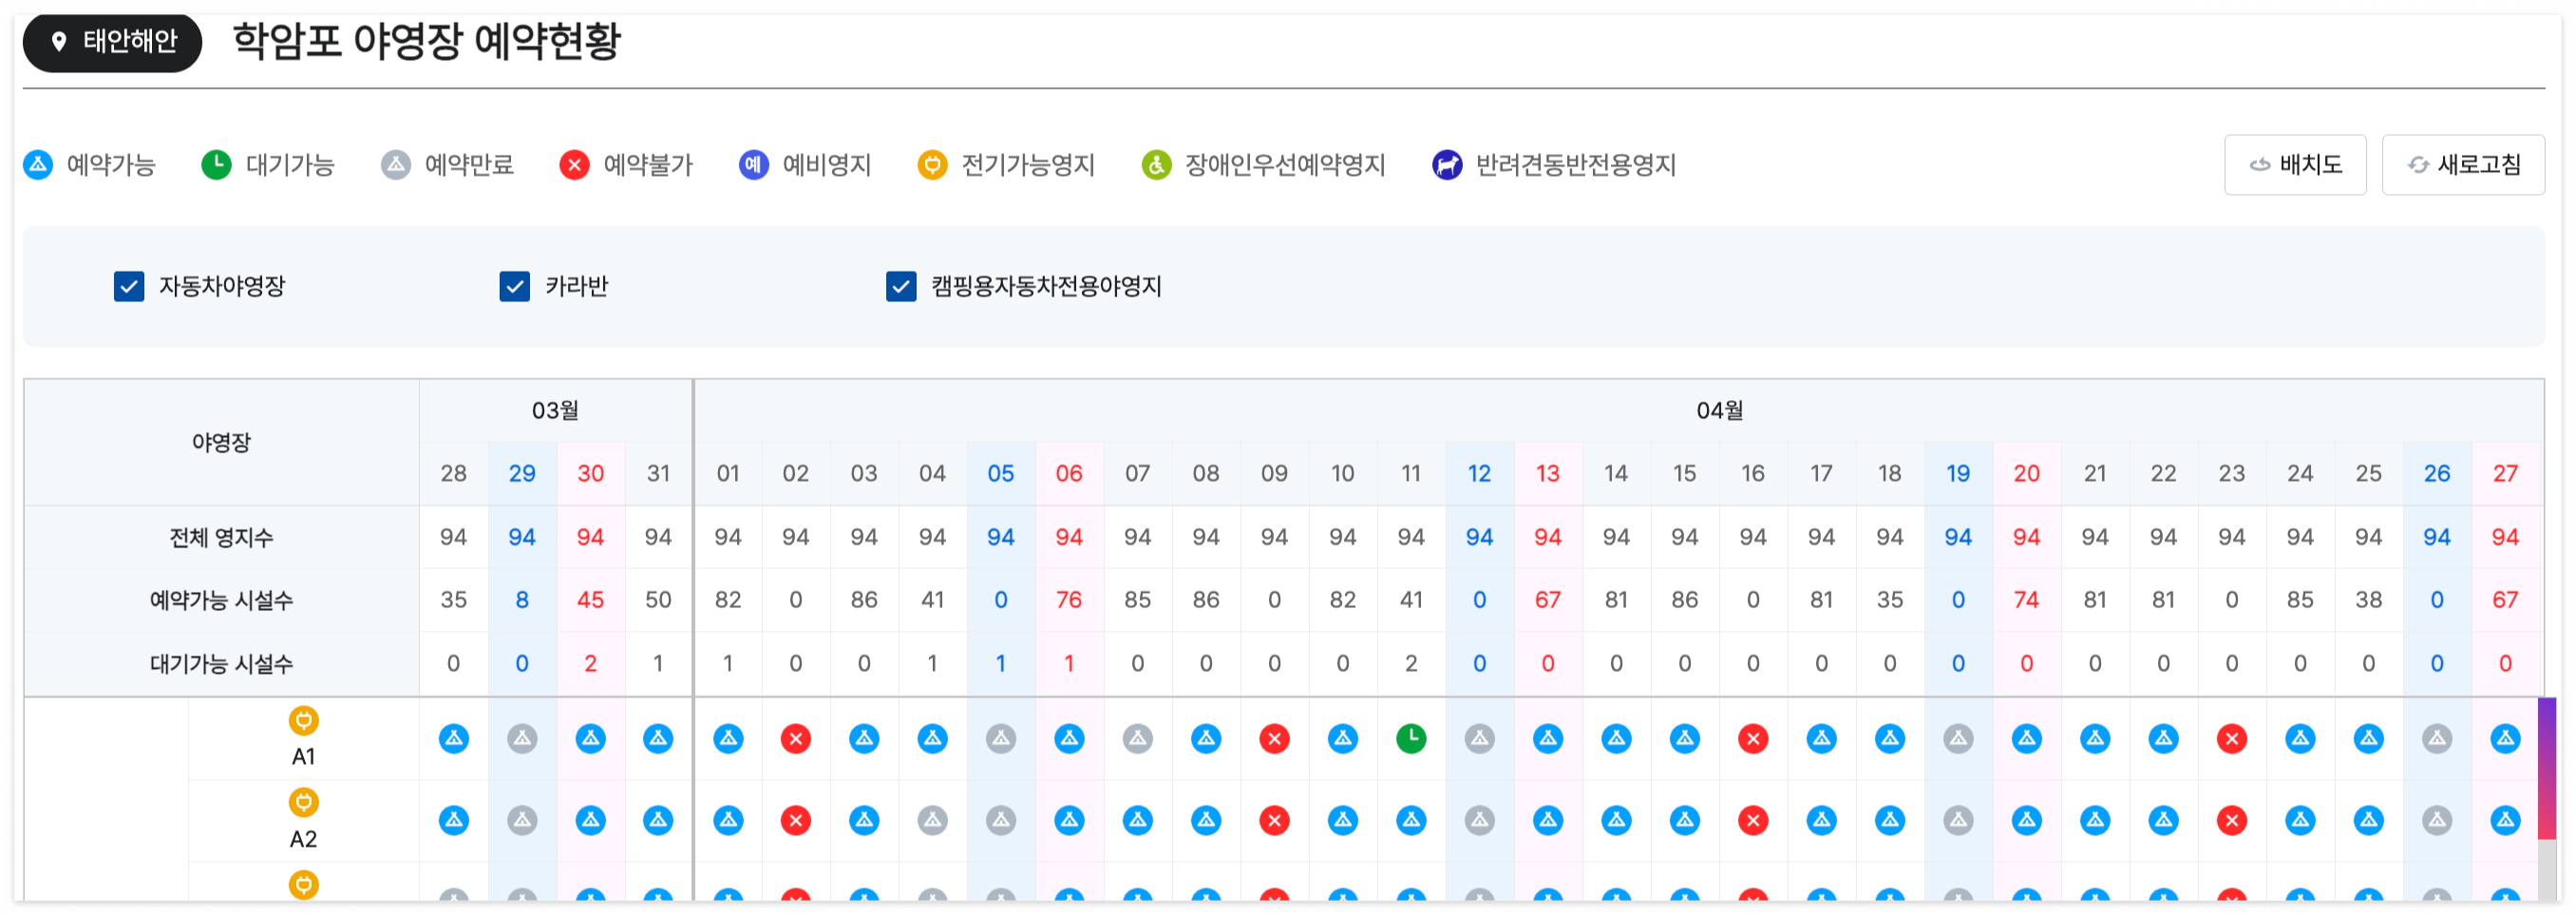
Task: Click the 전기가능영지 legend icon
Action: (932, 165)
